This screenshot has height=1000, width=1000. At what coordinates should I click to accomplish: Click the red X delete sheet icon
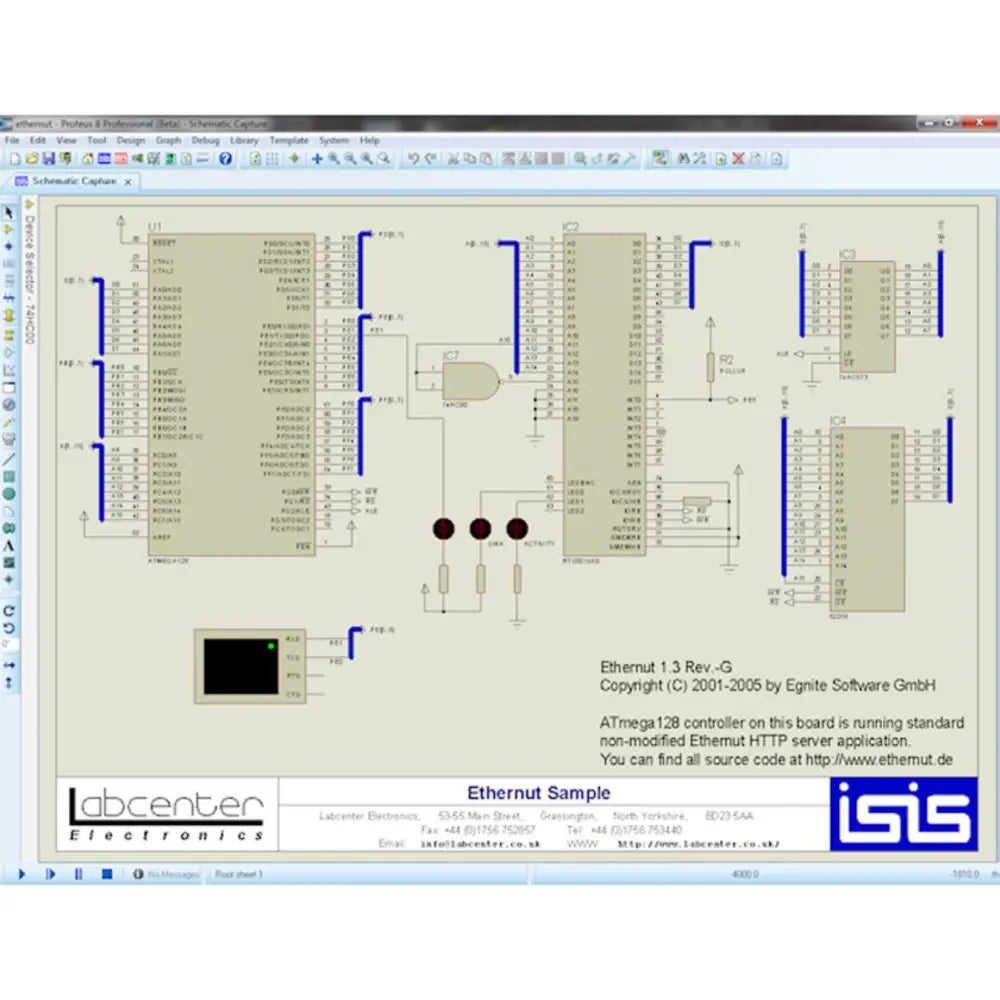click(x=738, y=159)
